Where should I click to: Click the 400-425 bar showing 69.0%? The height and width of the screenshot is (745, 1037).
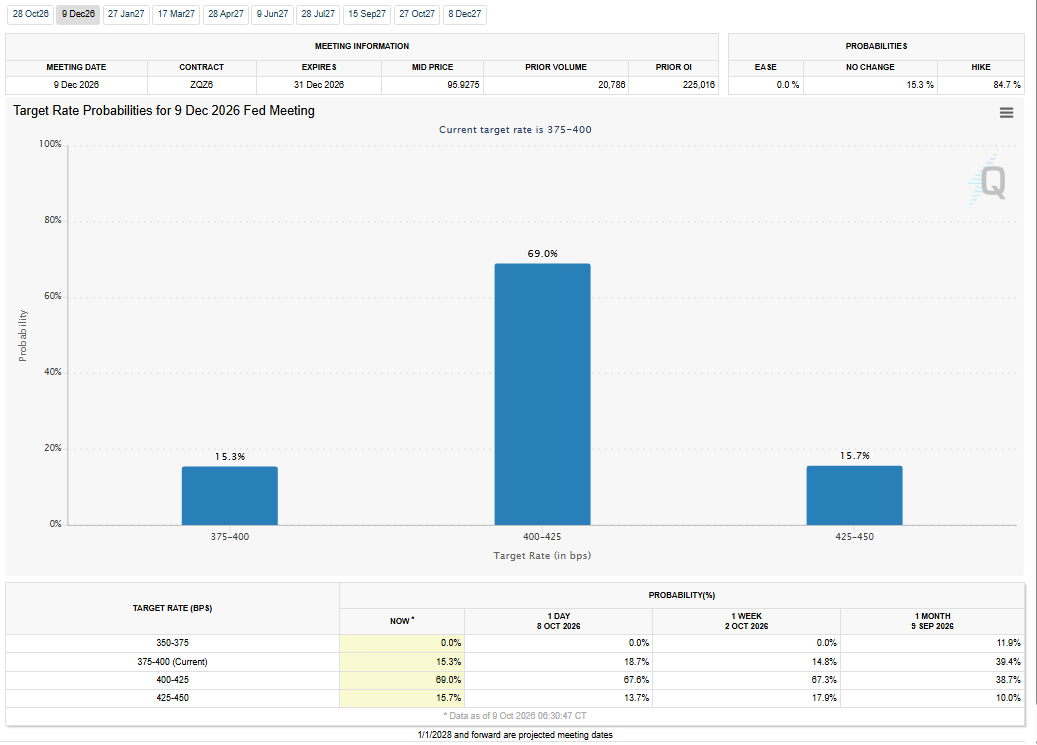(542, 394)
